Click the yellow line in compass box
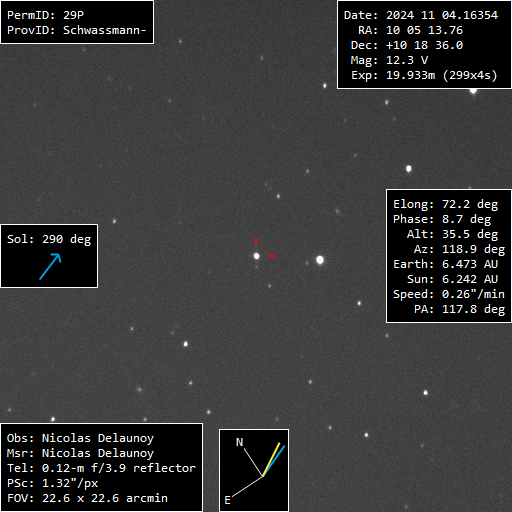Screen dimensions: 512x512 point(271,459)
